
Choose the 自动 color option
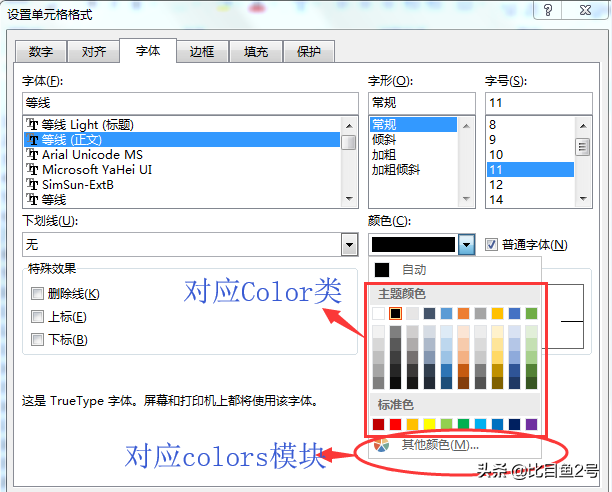(455, 270)
